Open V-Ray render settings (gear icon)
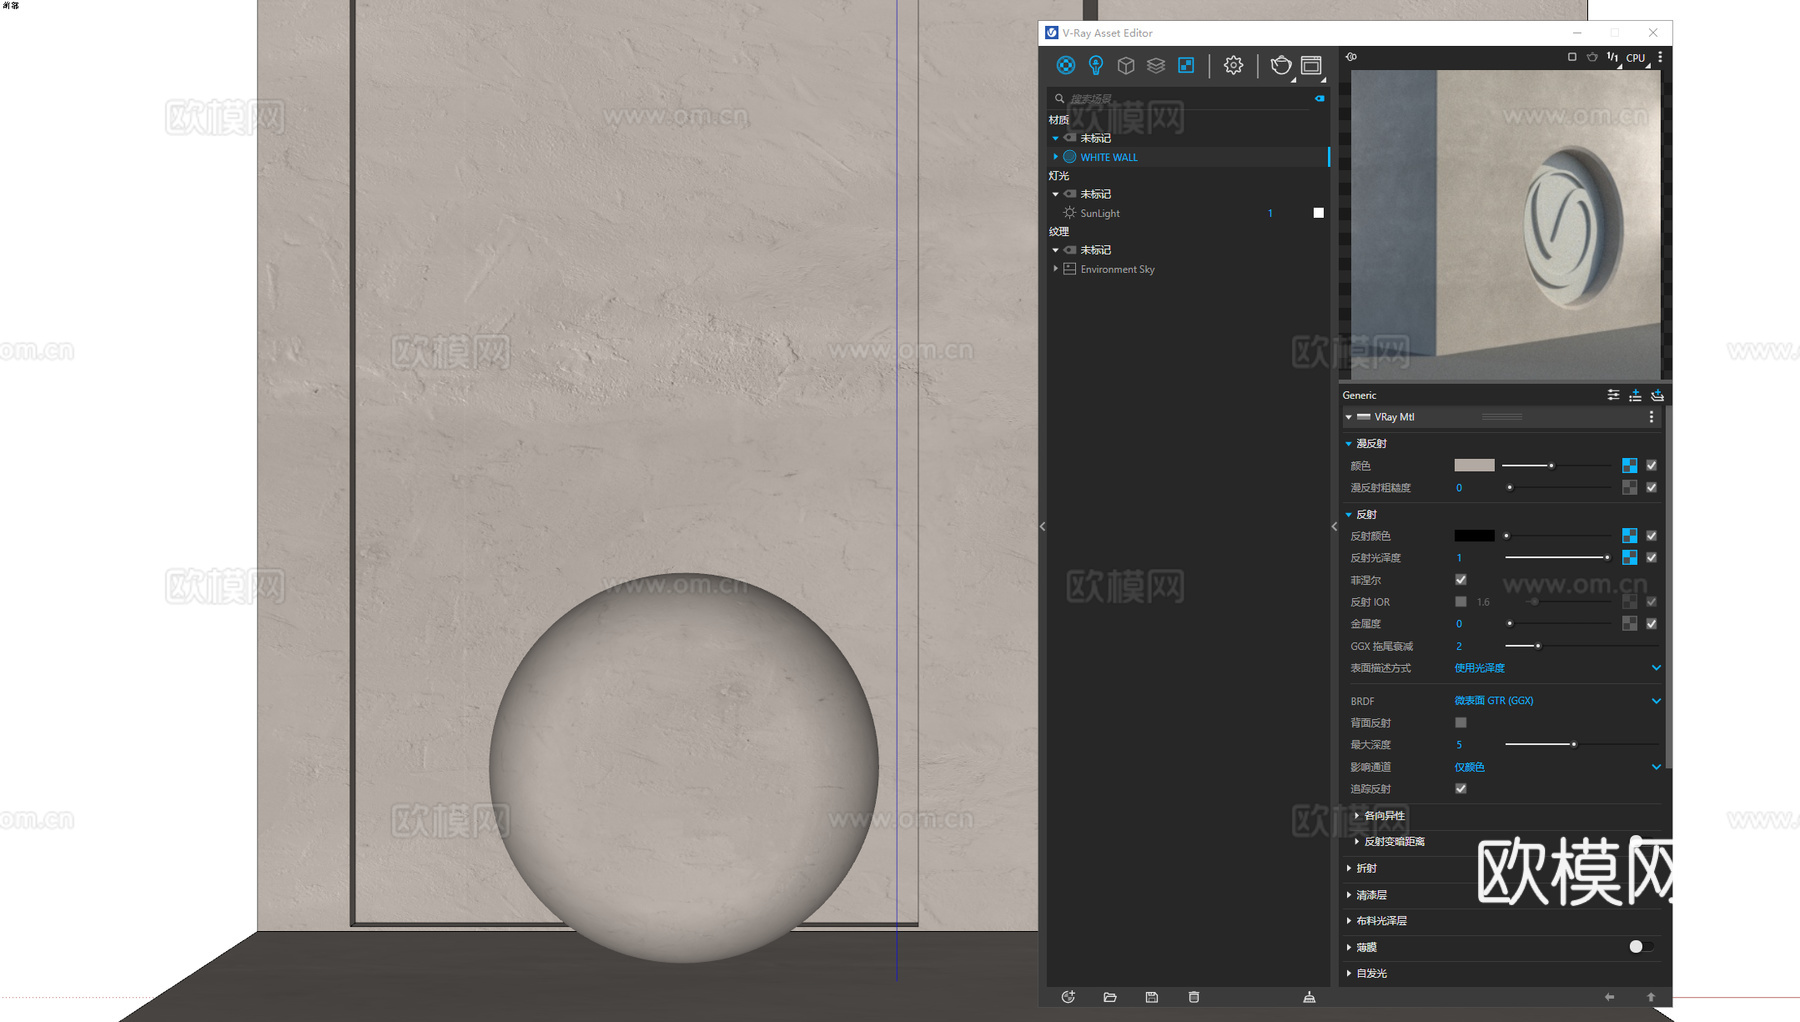The width and height of the screenshot is (1800, 1022). (x=1234, y=65)
